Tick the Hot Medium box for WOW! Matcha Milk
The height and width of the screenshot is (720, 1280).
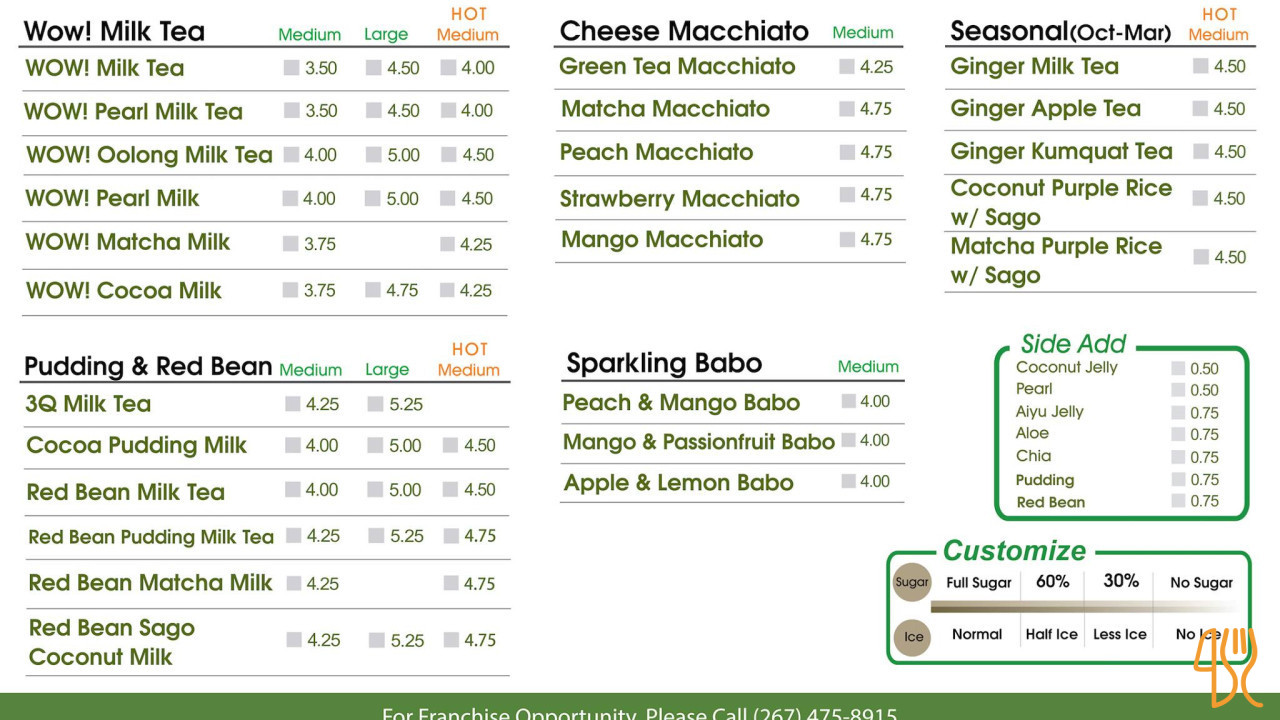click(x=448, y=244)
